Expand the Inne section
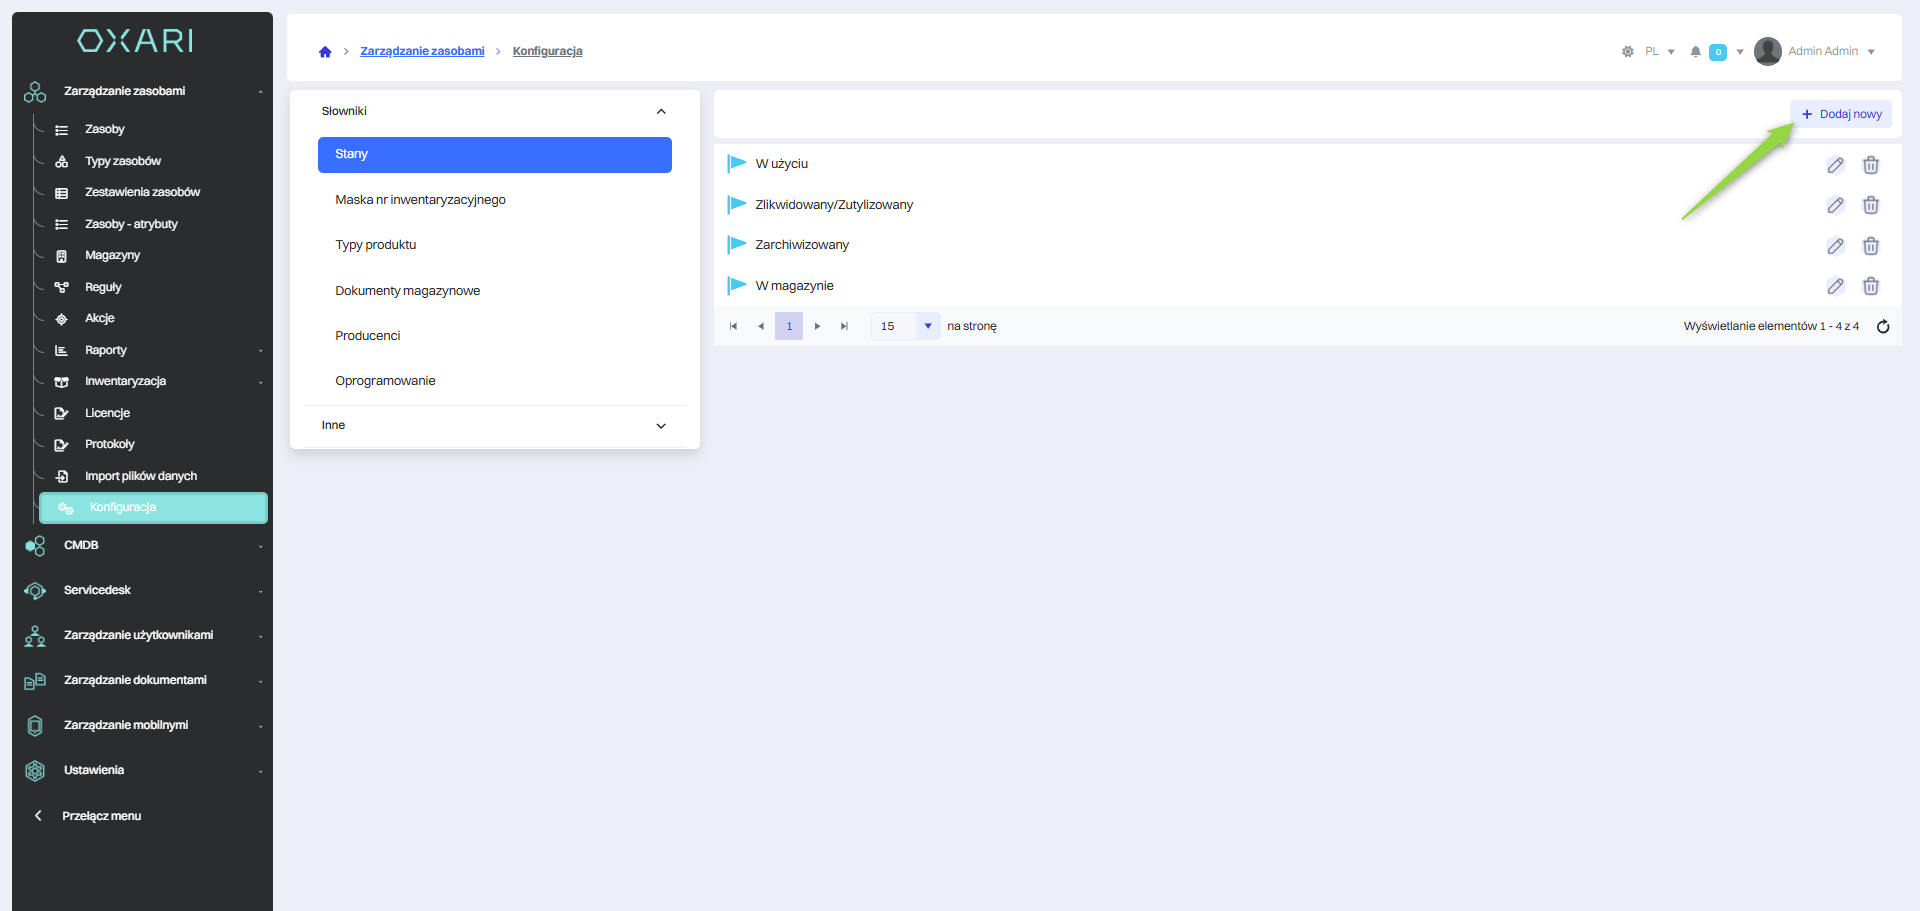 [x=661, y=426]
